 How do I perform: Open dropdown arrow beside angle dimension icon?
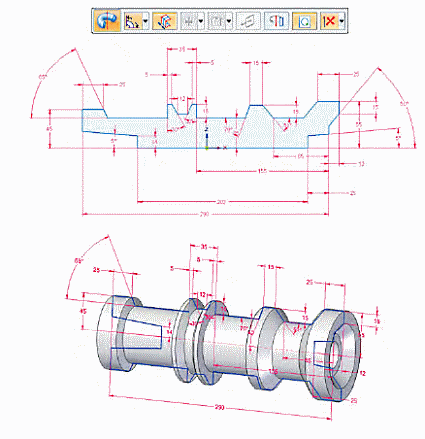(x=146, y=22)
